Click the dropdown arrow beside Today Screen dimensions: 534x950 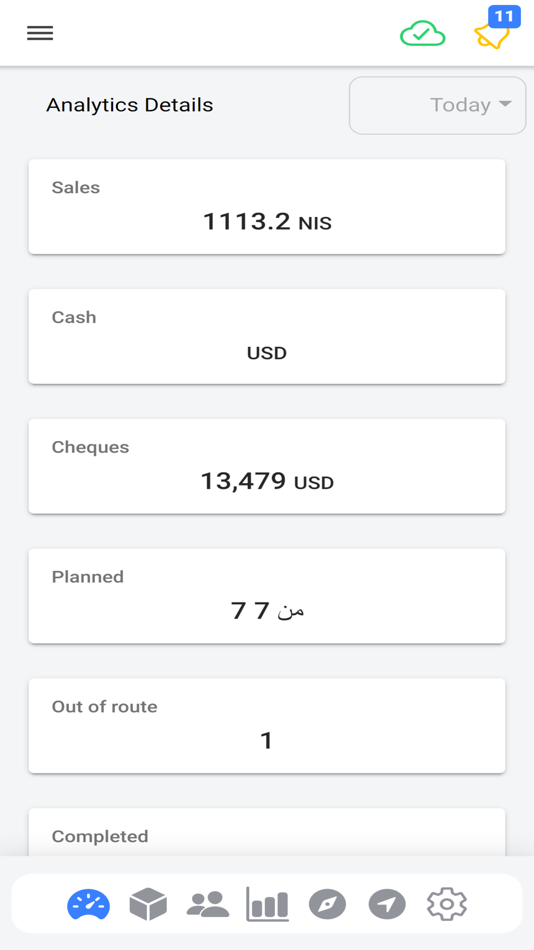click(505, 104)
